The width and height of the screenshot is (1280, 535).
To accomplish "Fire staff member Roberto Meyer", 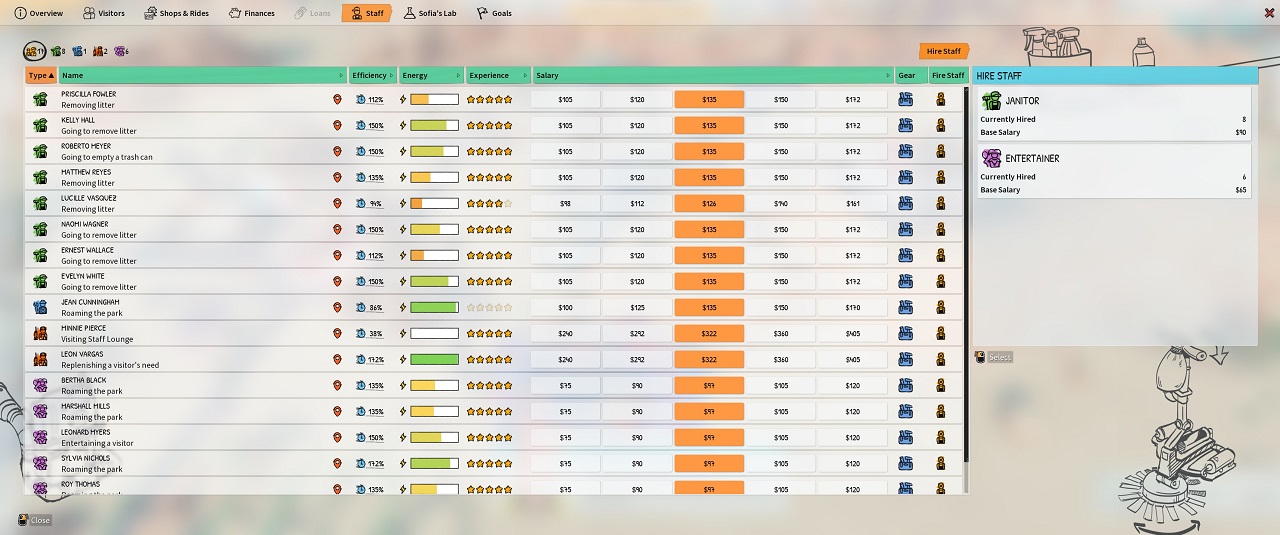I will [940, 151].
